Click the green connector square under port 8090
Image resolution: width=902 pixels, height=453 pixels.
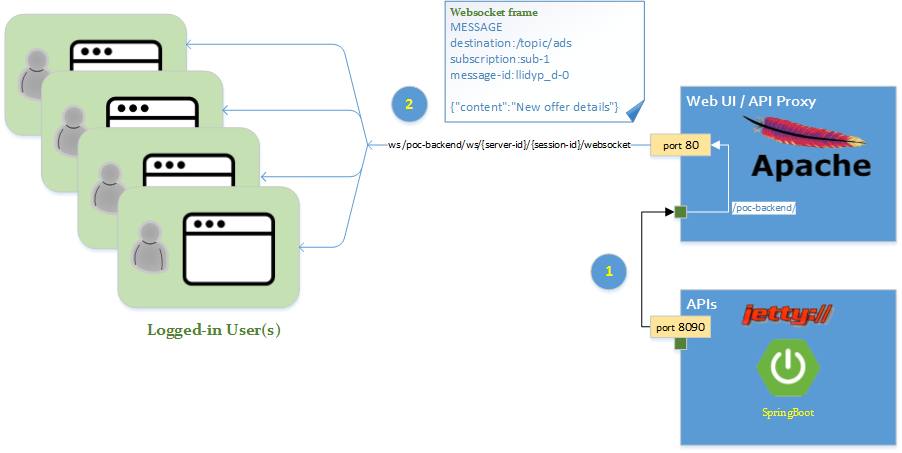point(680,343)
